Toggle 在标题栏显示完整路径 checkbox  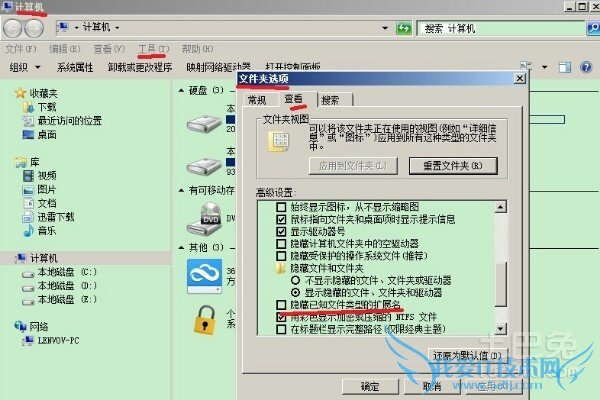point(281,329)
